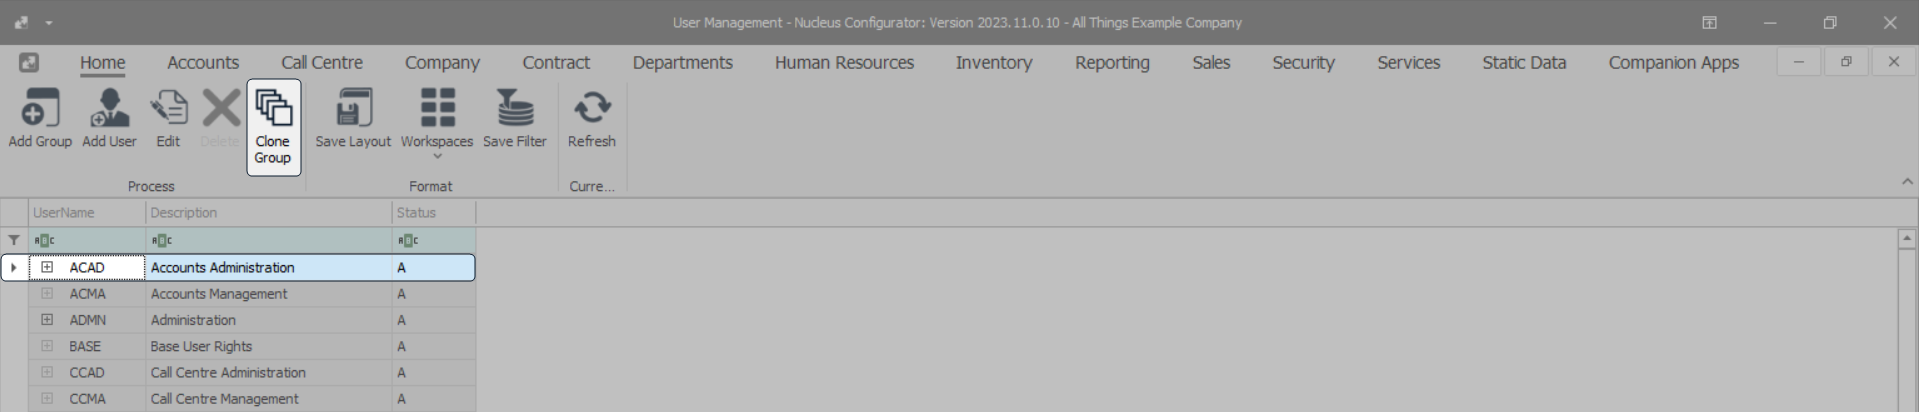Click the scrollbar up arrow
Image resolution: width=1919 pixels, height=412 pixels.
pos(1907,239)
